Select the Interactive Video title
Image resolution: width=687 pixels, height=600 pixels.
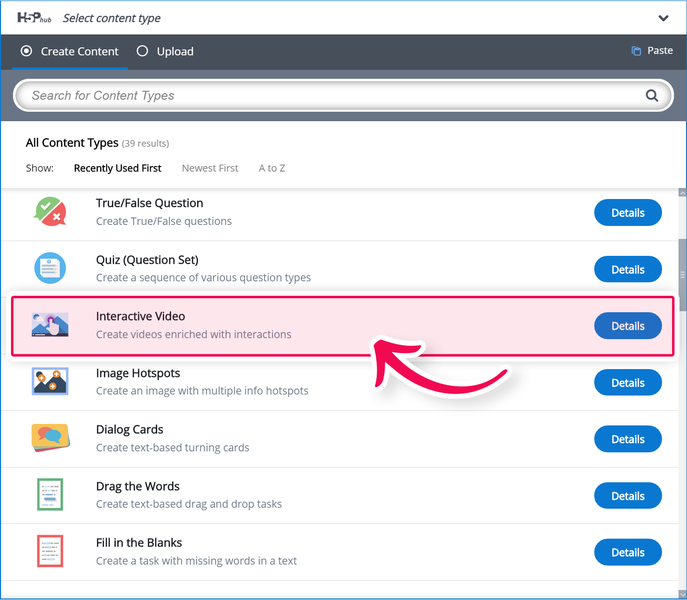tap(140, 316)
